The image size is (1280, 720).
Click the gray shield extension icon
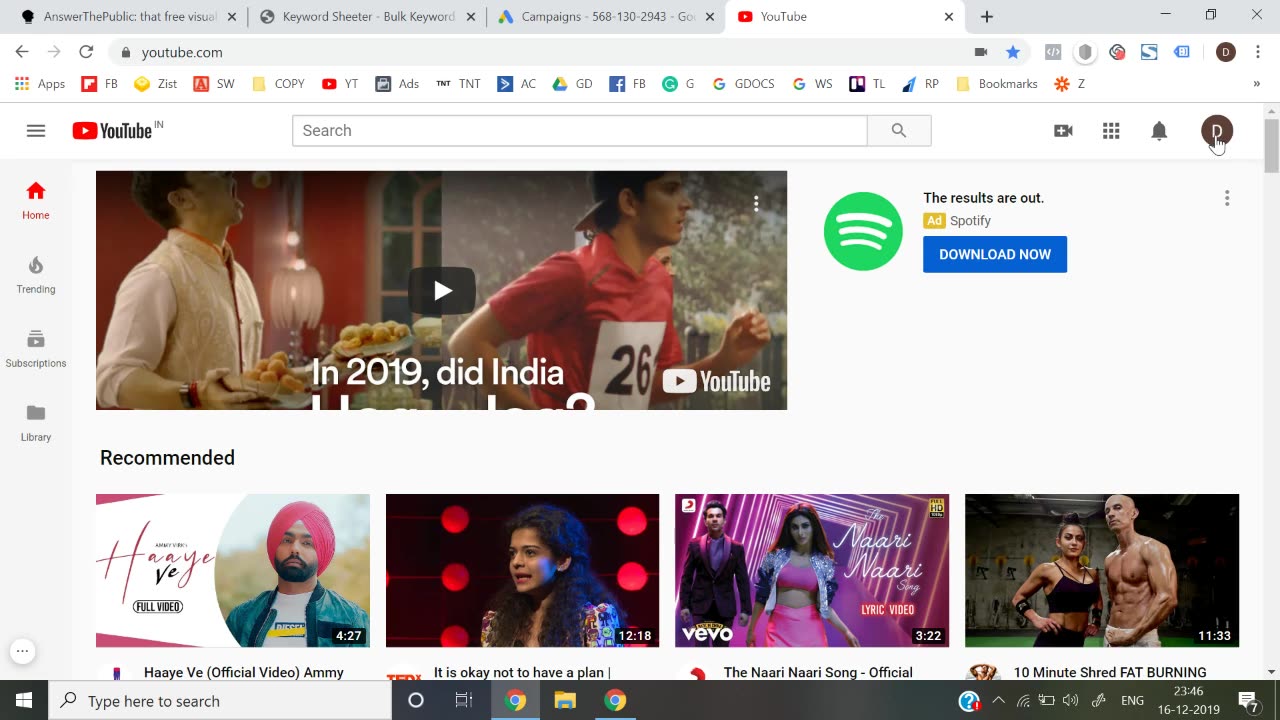(x=1085, y=52)
